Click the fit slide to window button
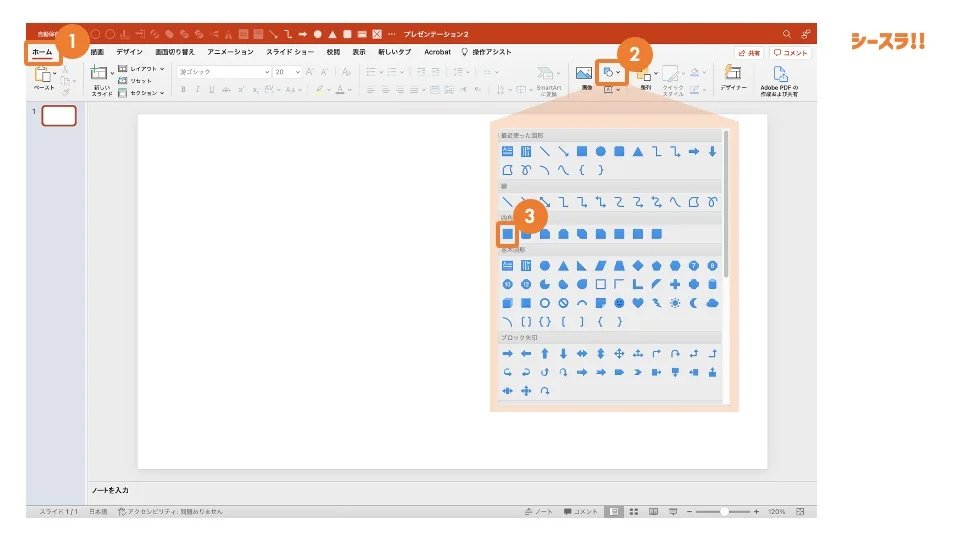This screenshot has height=540, width=960. (800, 512)
